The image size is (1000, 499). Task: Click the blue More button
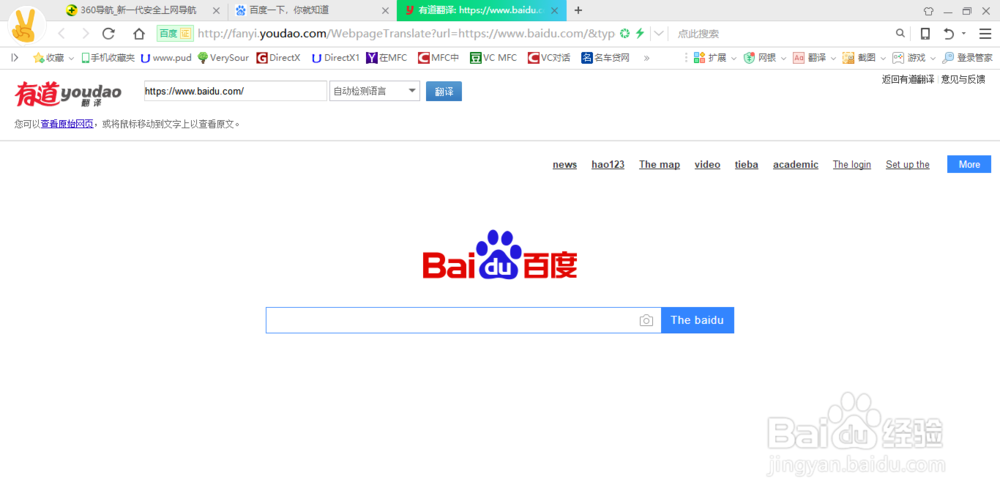coord(969,164)
